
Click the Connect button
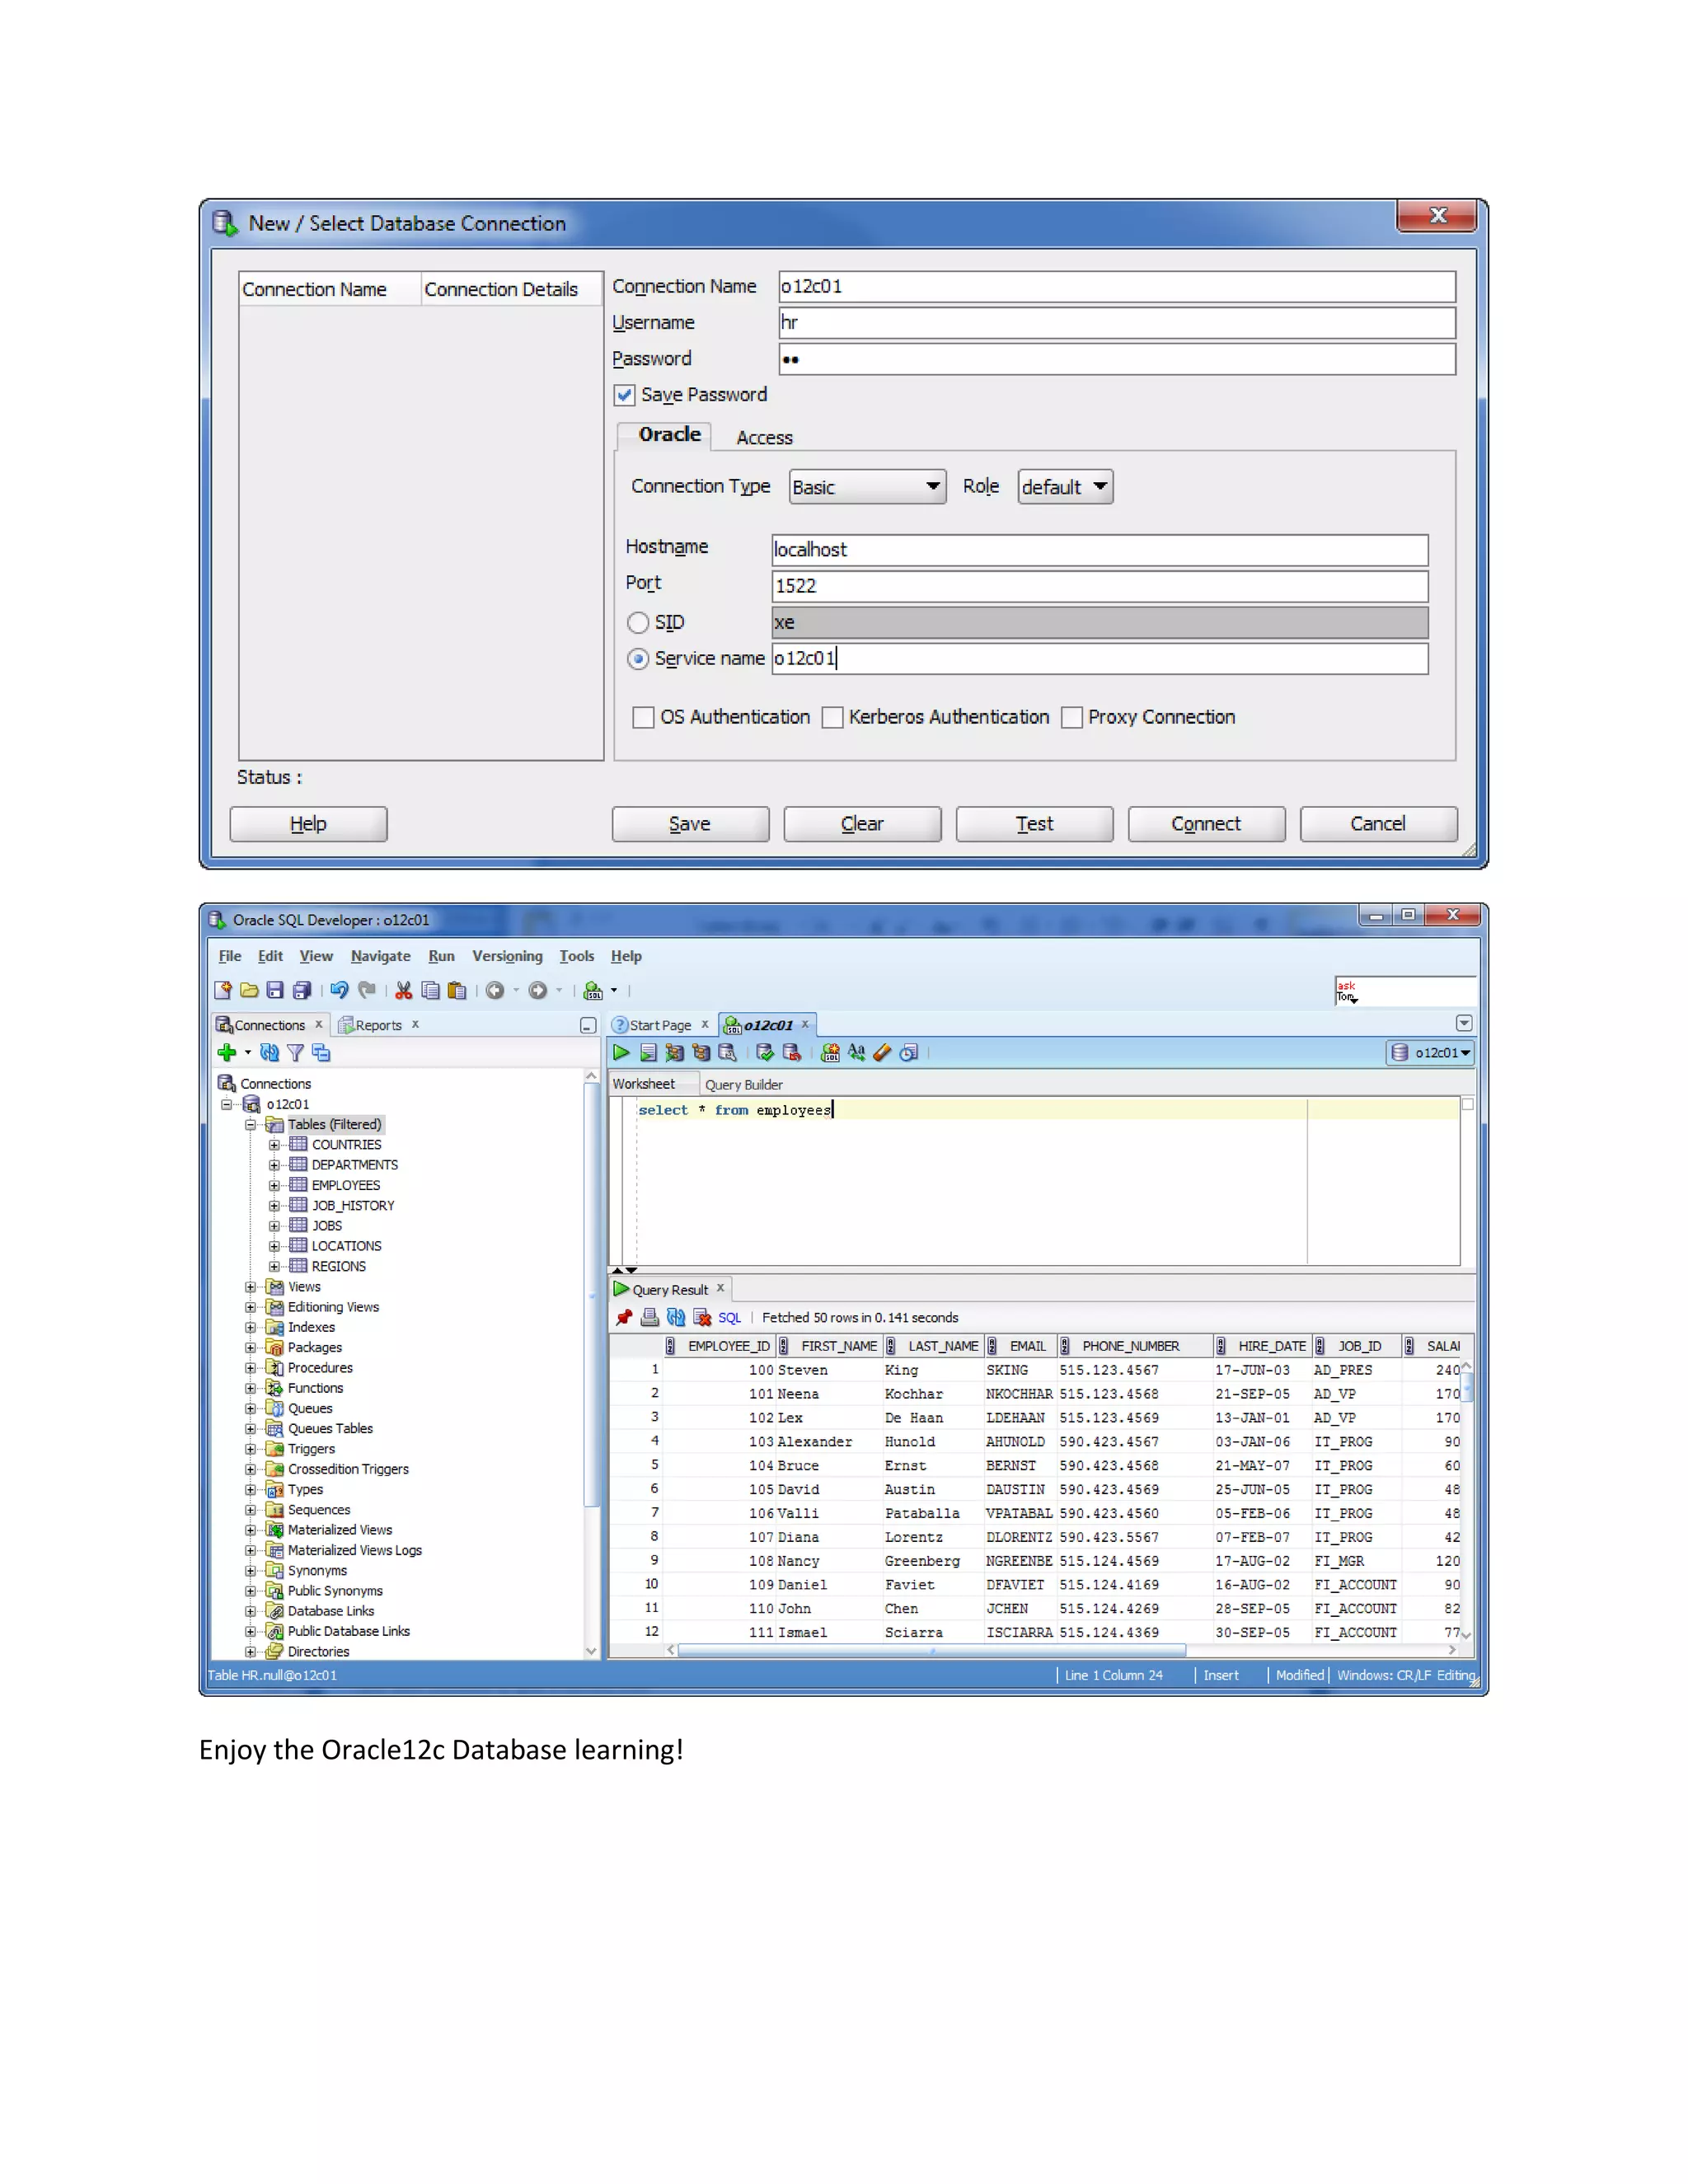click(x=1206, y=824)
